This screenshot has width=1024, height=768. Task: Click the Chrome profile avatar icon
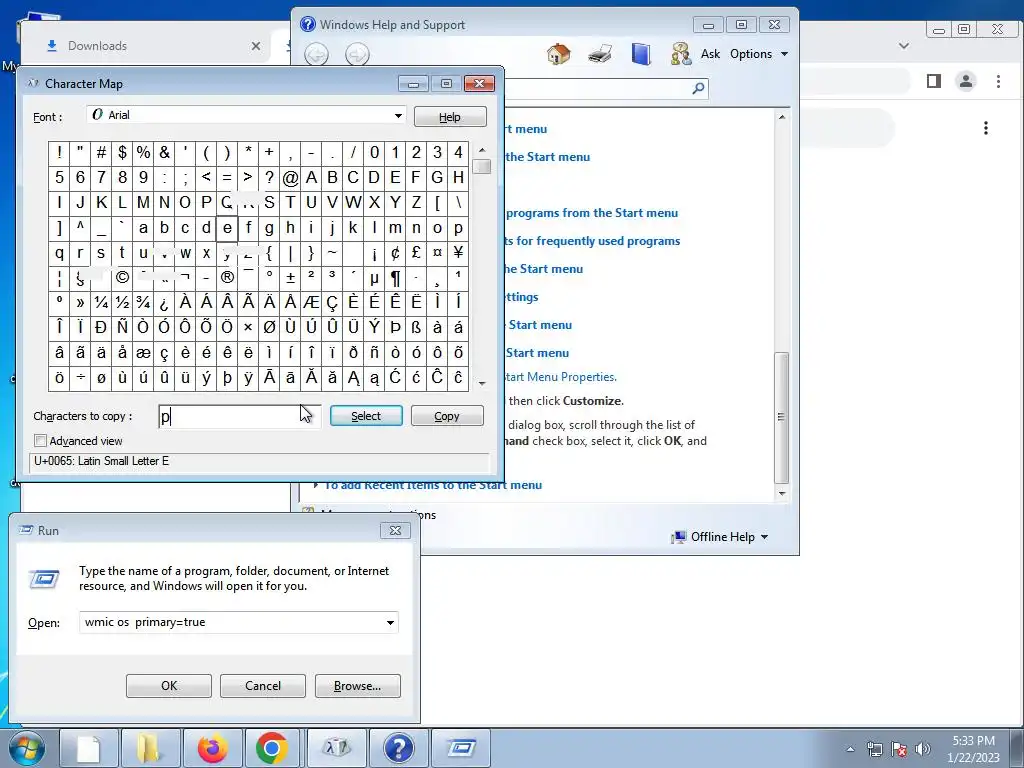[966, 81]
